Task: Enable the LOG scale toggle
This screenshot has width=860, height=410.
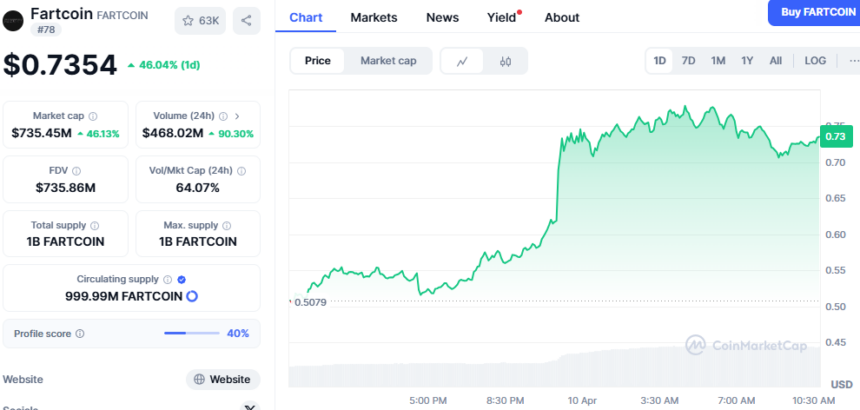Action: pos(815,61)
